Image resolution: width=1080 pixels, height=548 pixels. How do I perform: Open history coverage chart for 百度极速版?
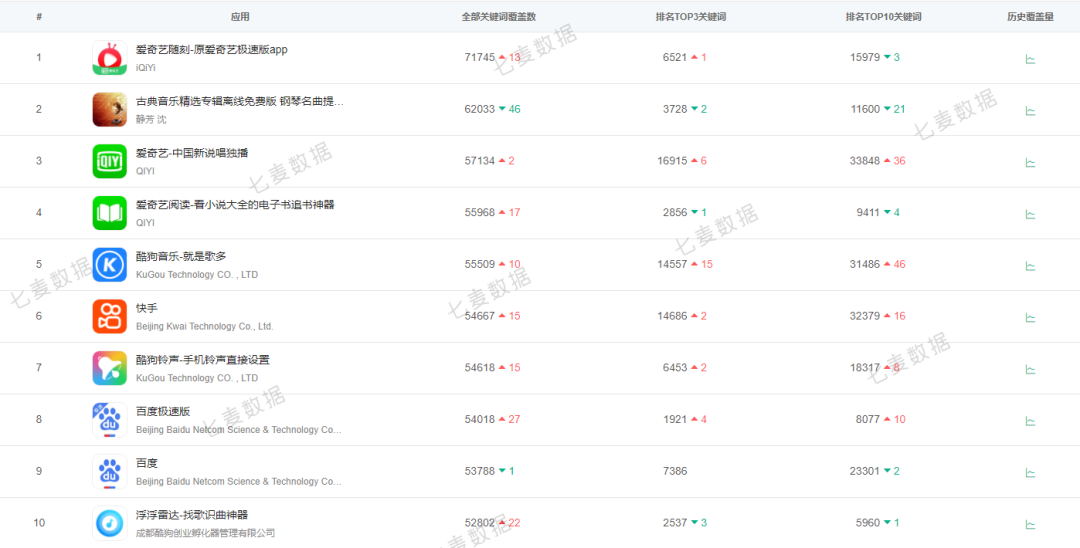tap(1030, 421)
